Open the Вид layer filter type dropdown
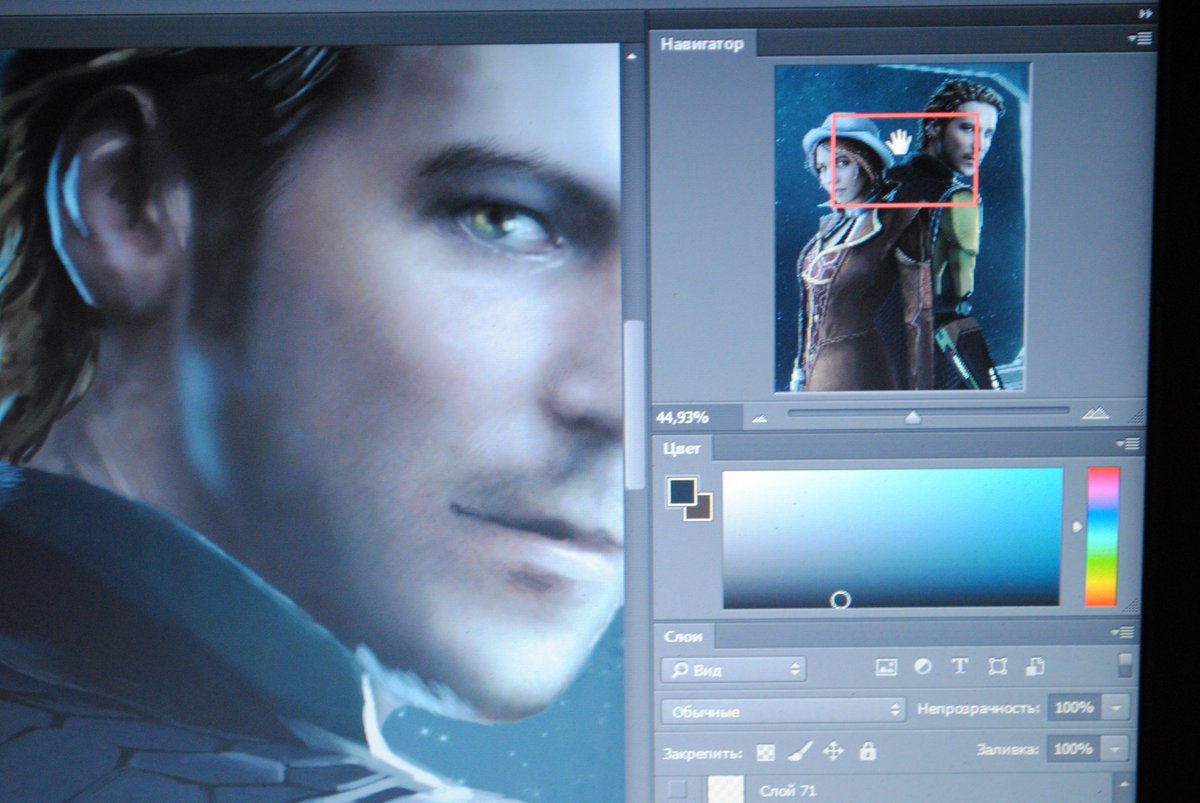 [x=733, y=668]
